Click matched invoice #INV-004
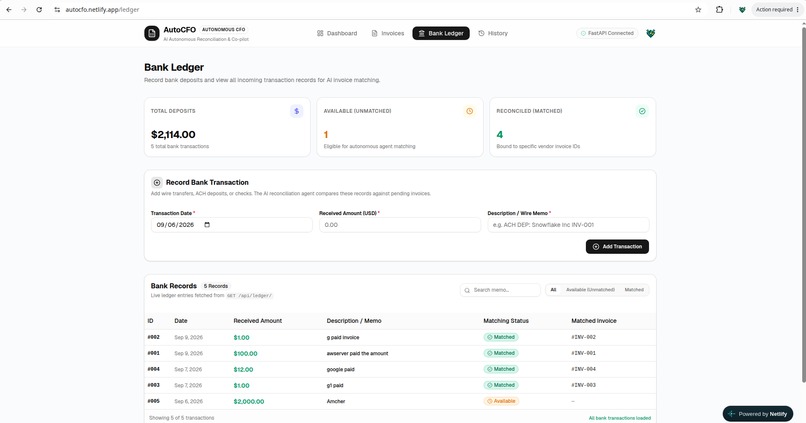The image size is (806, 423). 583,369
